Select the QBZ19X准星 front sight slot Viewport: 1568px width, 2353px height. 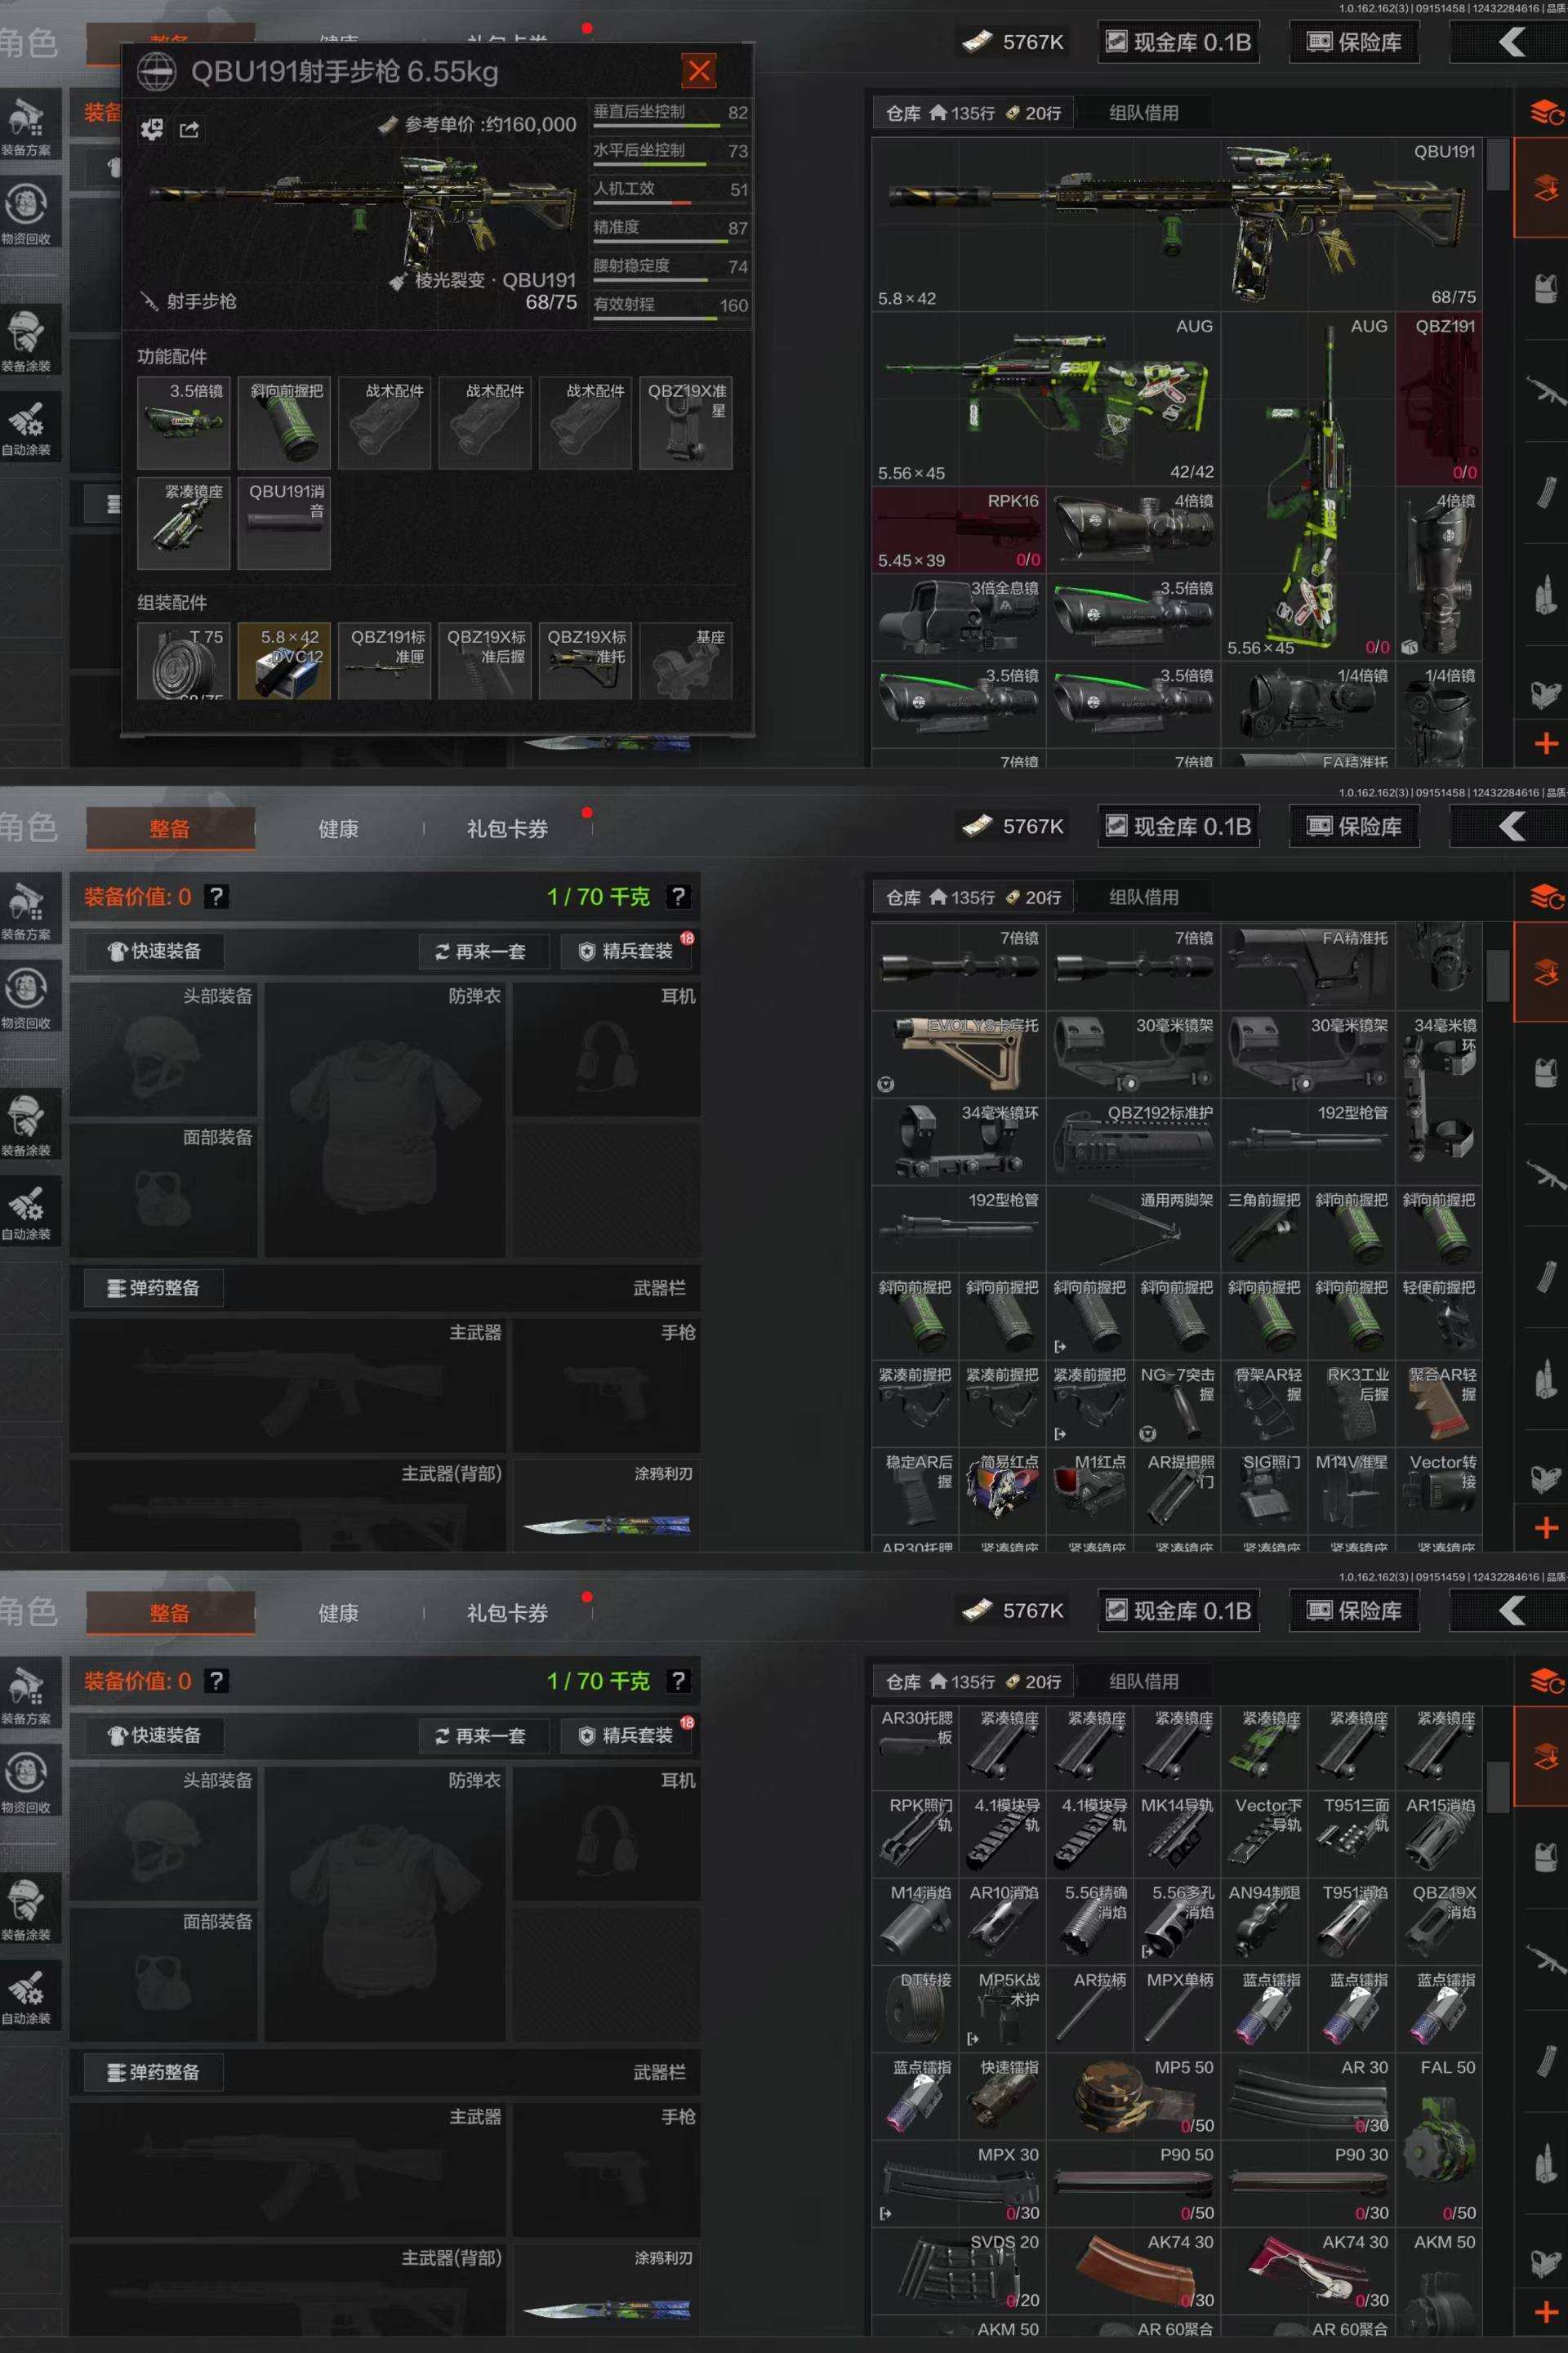click(x=686, y=423)
